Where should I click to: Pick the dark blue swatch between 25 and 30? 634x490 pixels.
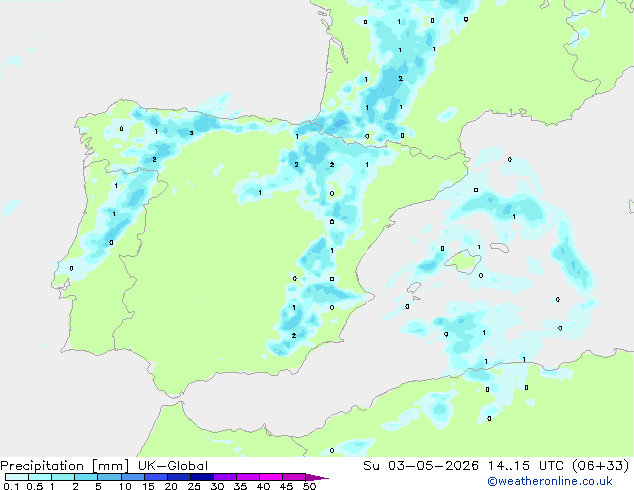coord(202,477)
